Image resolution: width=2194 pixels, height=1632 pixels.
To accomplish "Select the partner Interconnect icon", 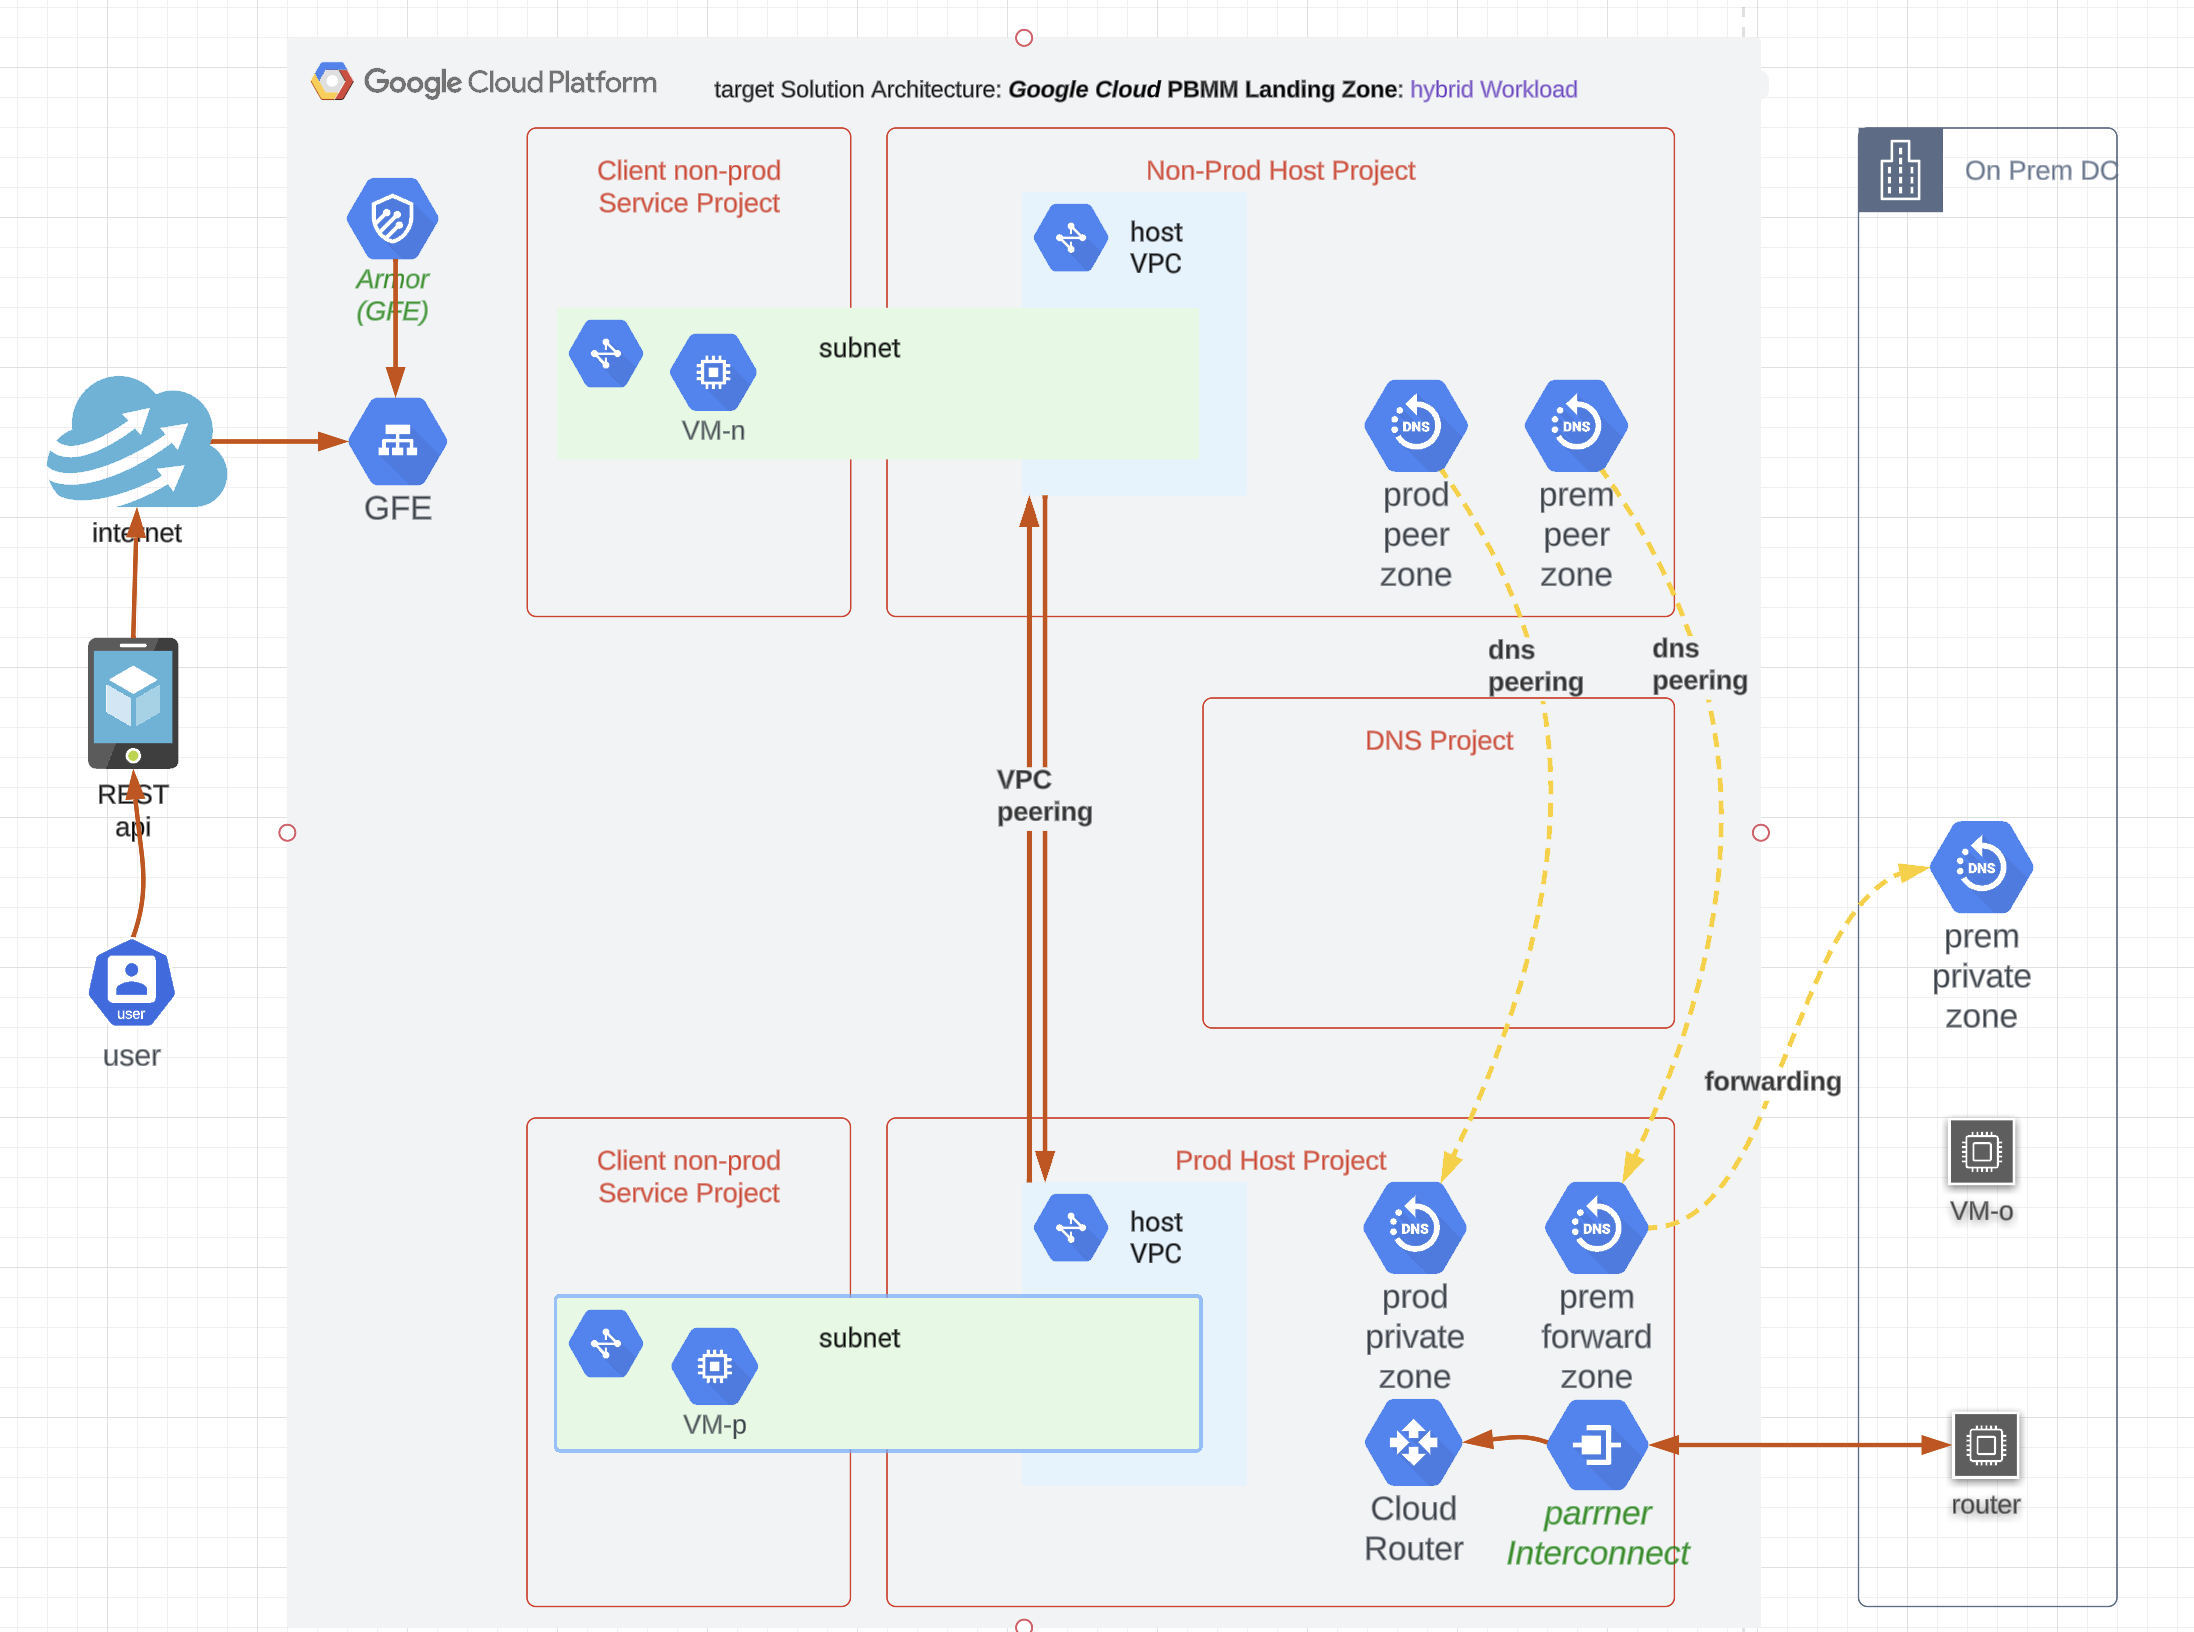I will [1597, 1442].
